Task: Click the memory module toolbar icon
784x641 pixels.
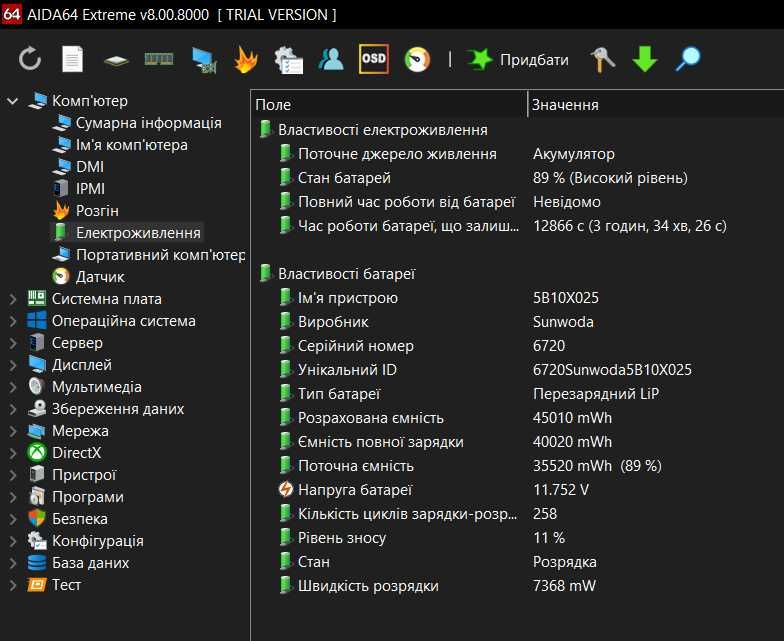Action: [158, 60]
